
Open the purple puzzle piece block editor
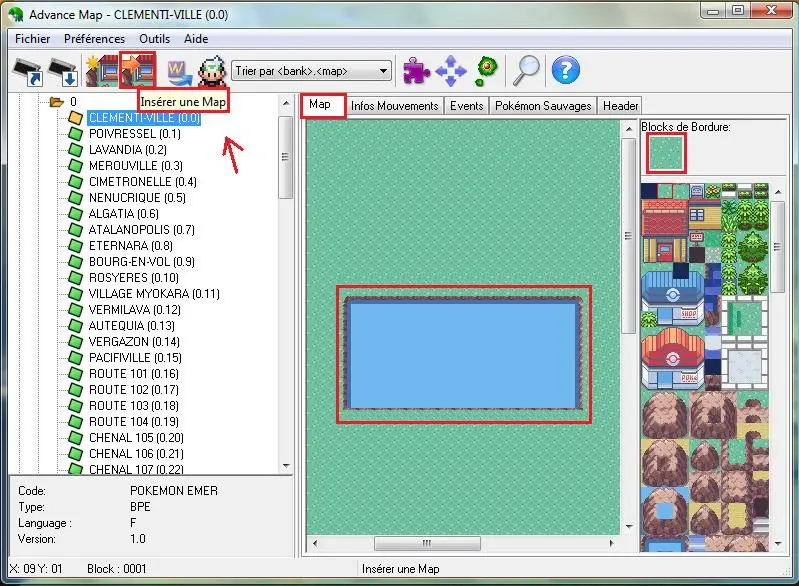(416, 70)
